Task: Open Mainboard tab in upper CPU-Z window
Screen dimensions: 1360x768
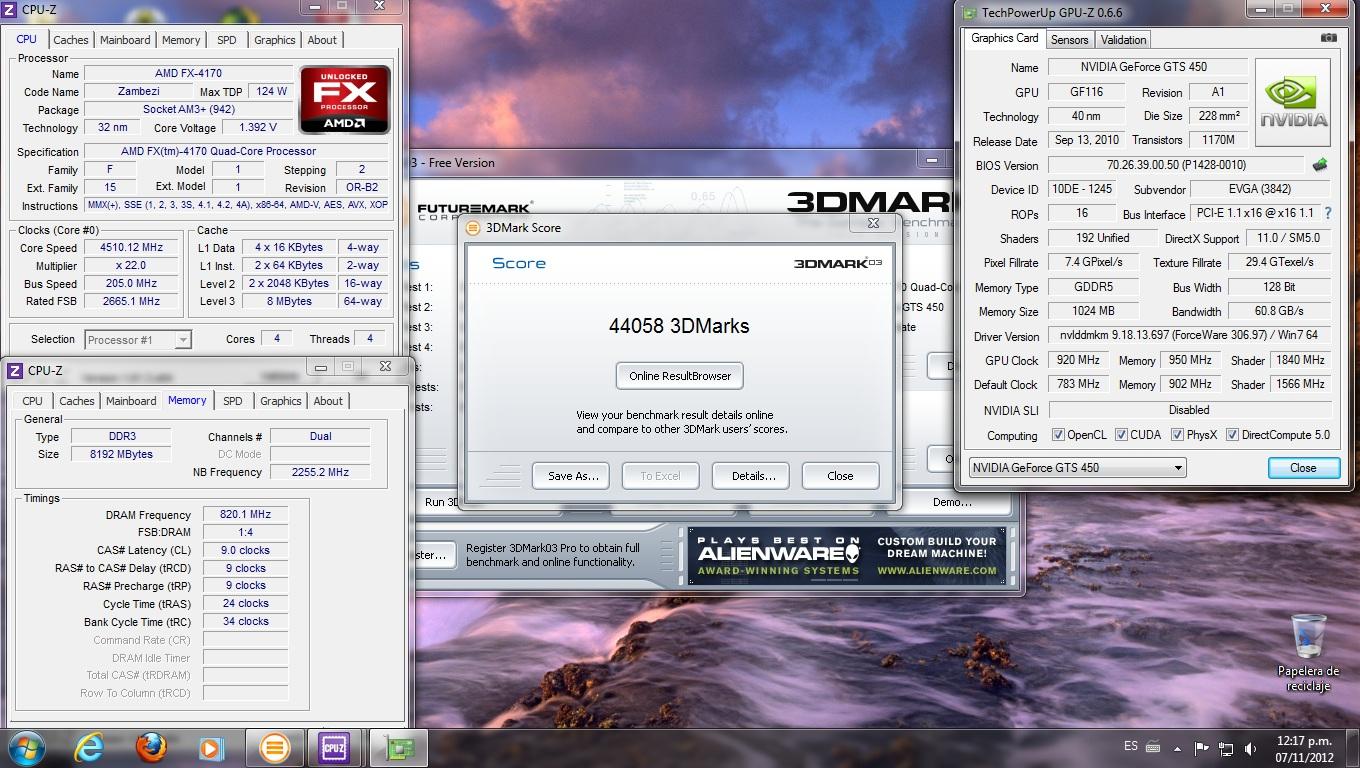Action: pos(125,40)
